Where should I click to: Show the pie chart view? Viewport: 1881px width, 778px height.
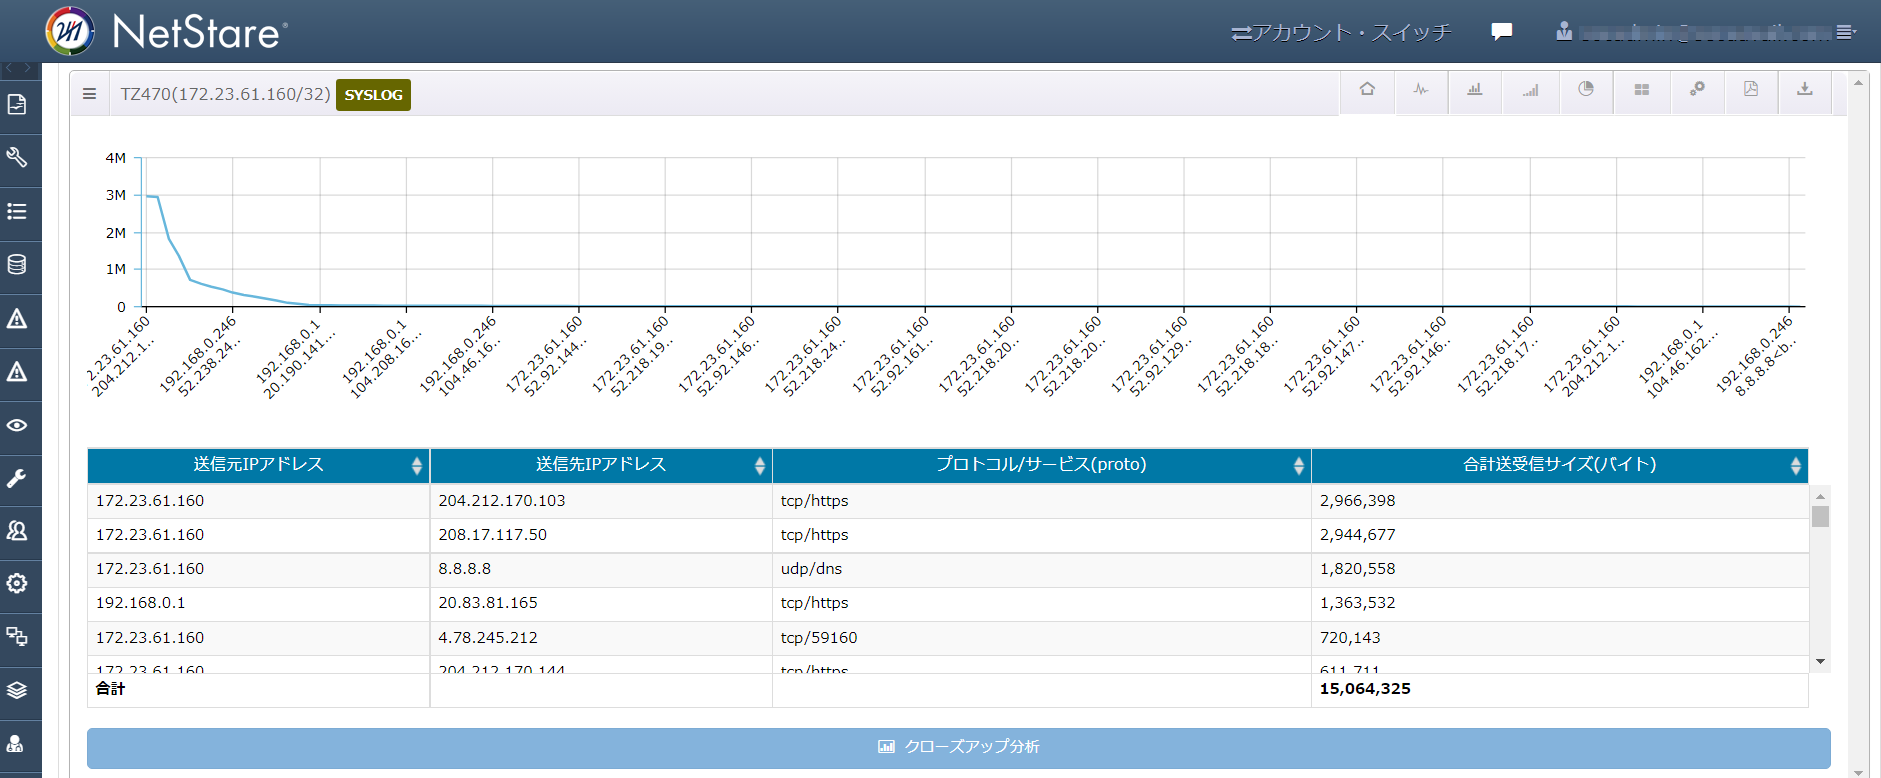(1586, 90)
